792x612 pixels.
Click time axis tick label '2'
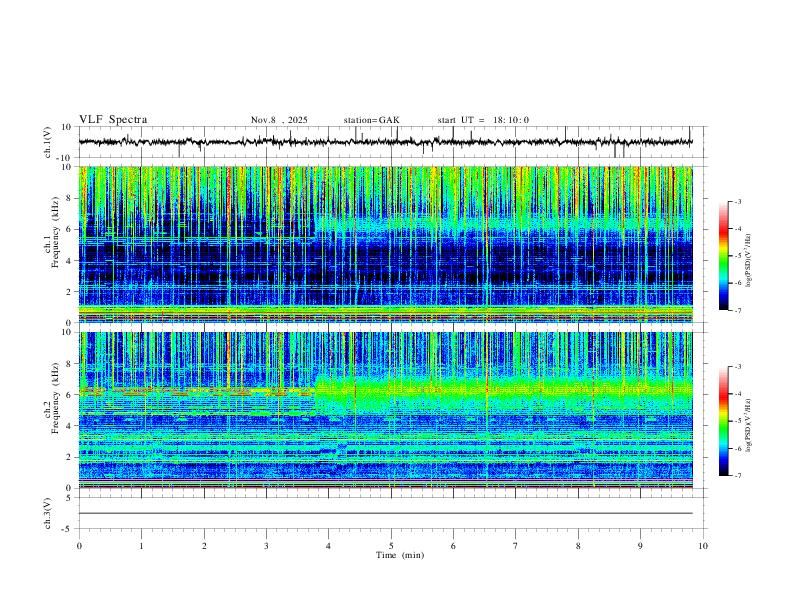(204, 546)
